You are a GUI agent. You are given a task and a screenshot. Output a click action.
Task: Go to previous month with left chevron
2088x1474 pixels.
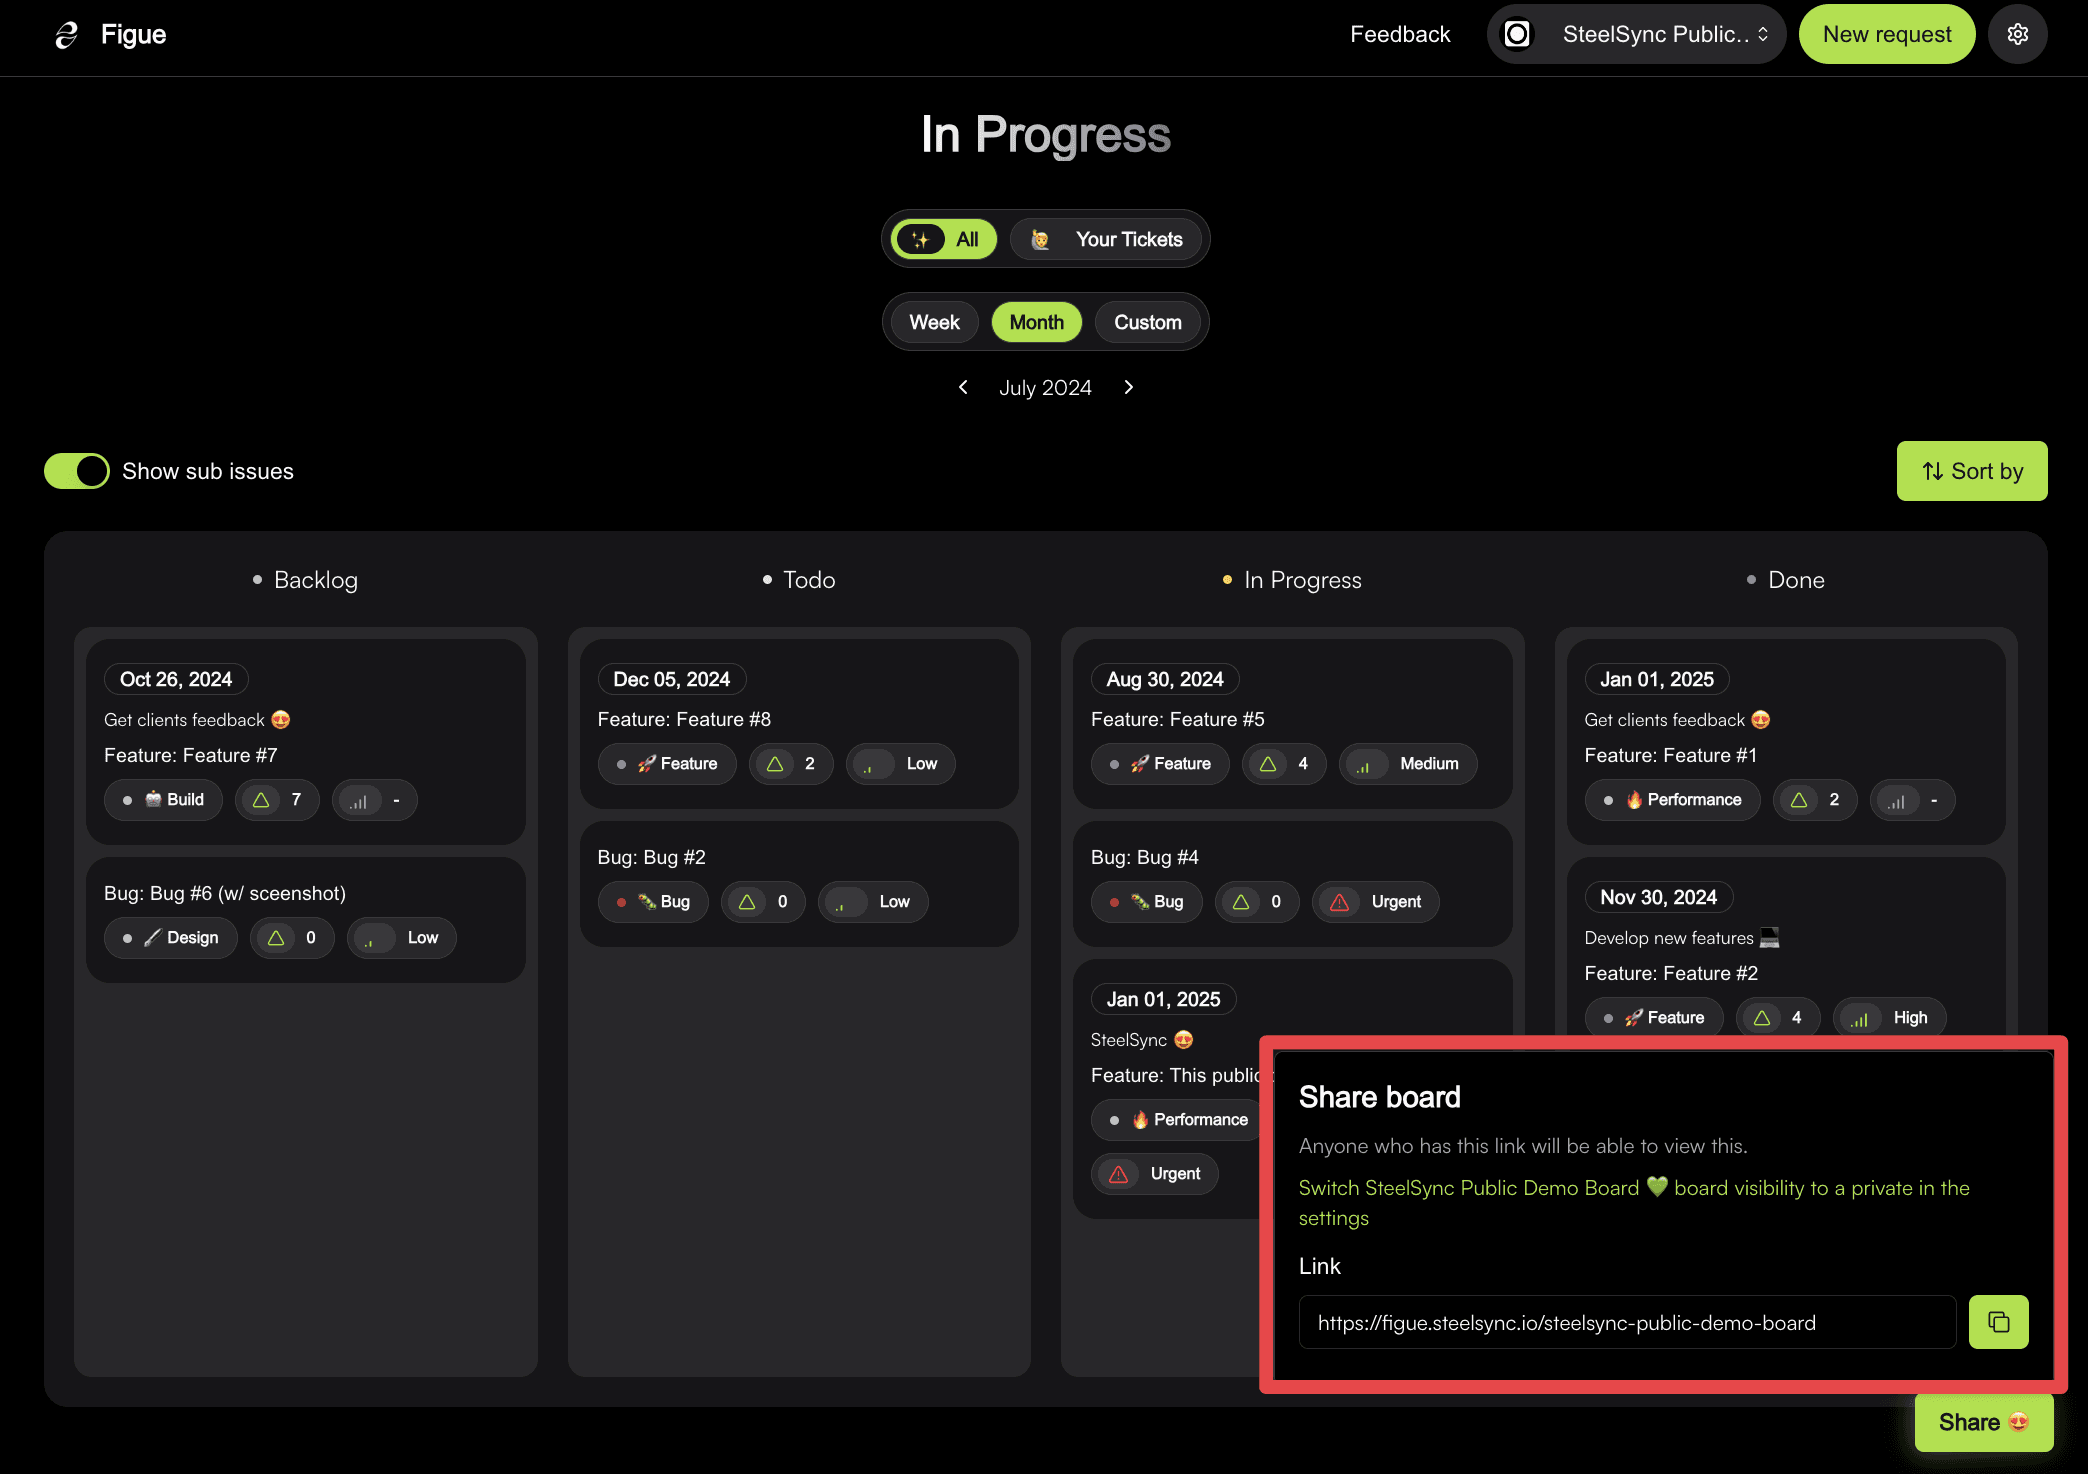tap(963, 387)
